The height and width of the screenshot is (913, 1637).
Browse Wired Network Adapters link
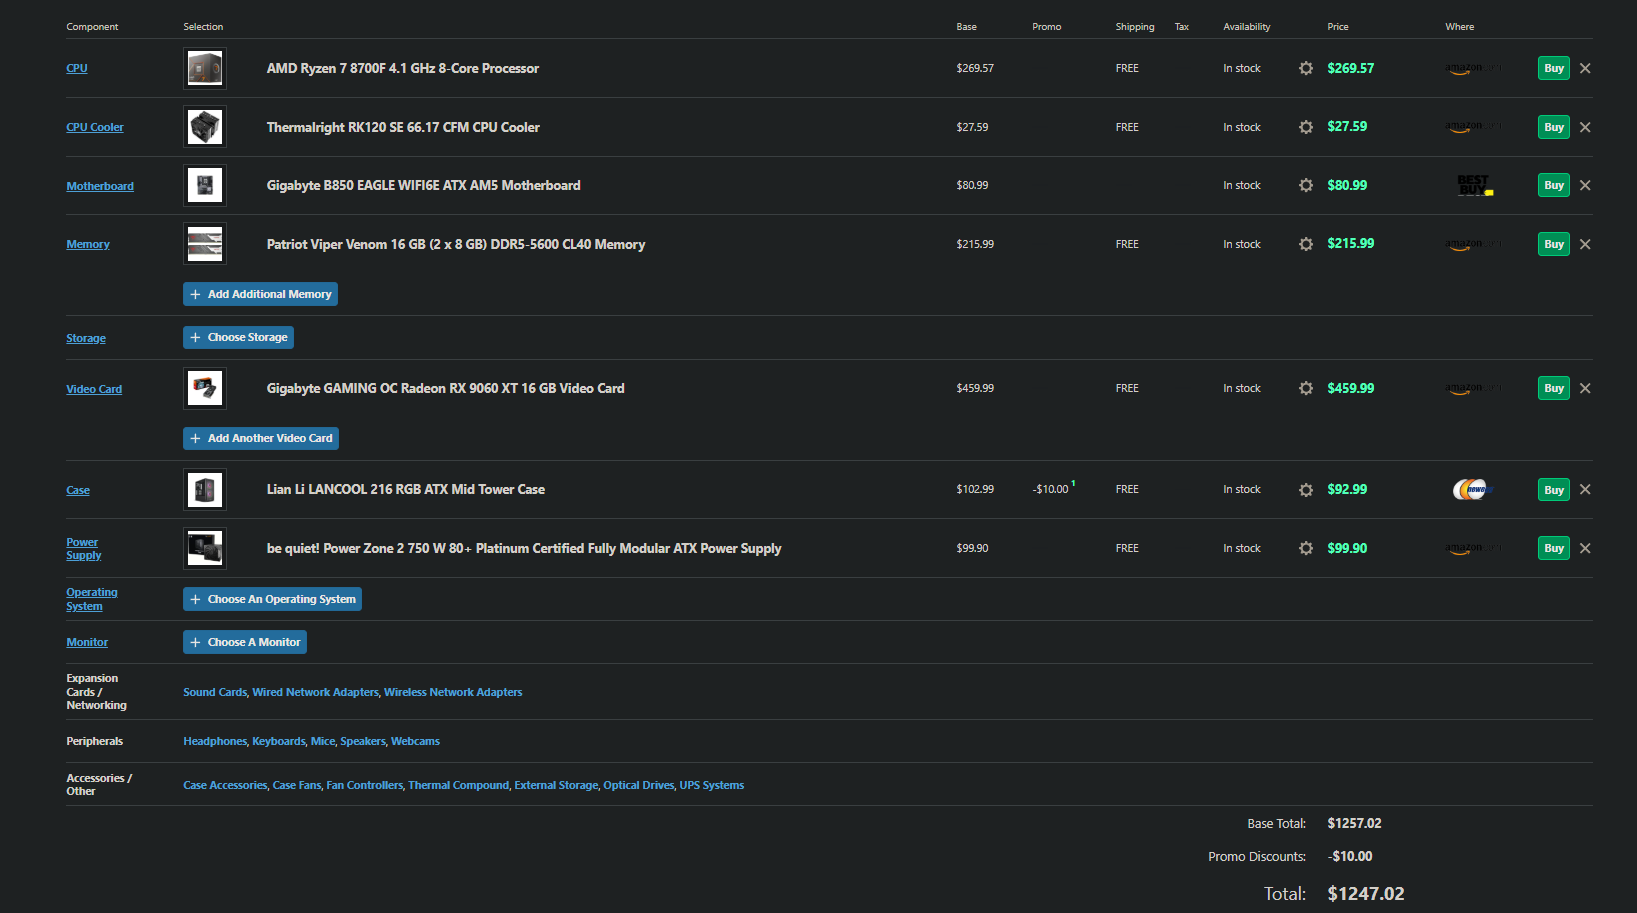tap(316, 692)
